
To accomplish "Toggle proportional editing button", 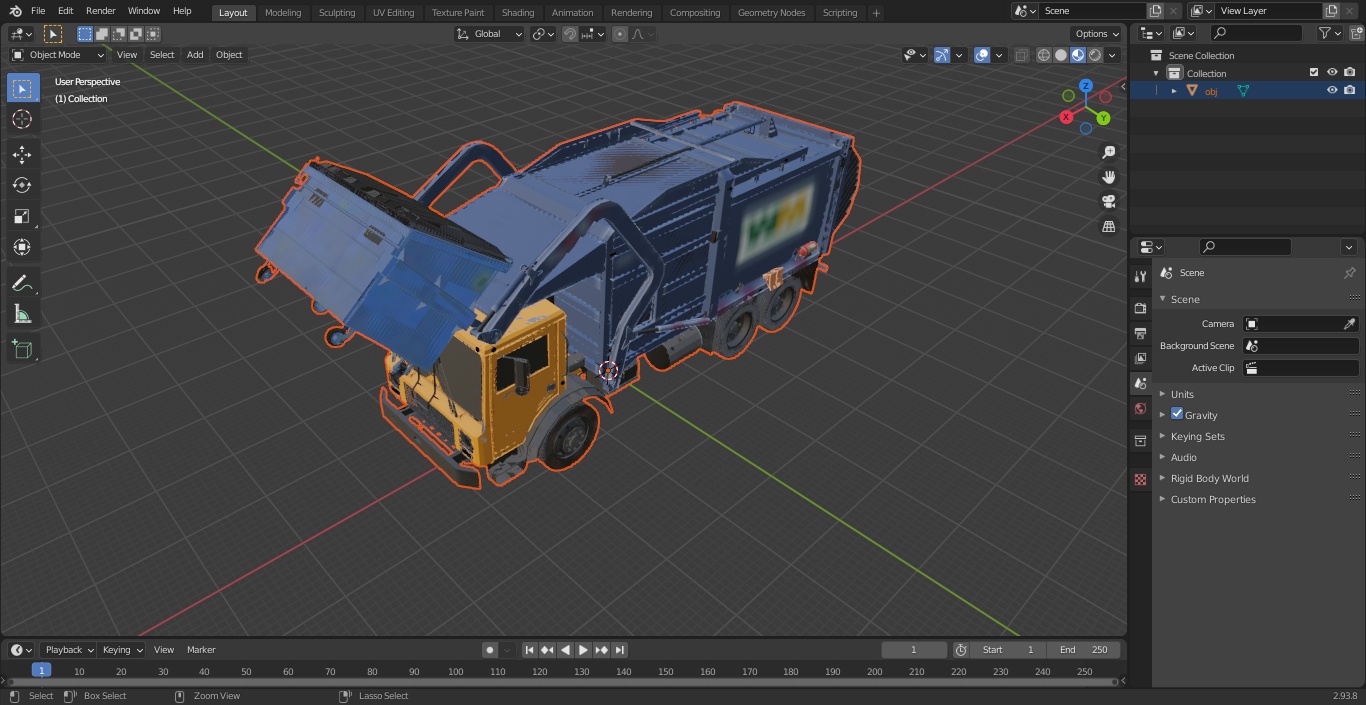I will pyautogui.click(x=620, y=34).
